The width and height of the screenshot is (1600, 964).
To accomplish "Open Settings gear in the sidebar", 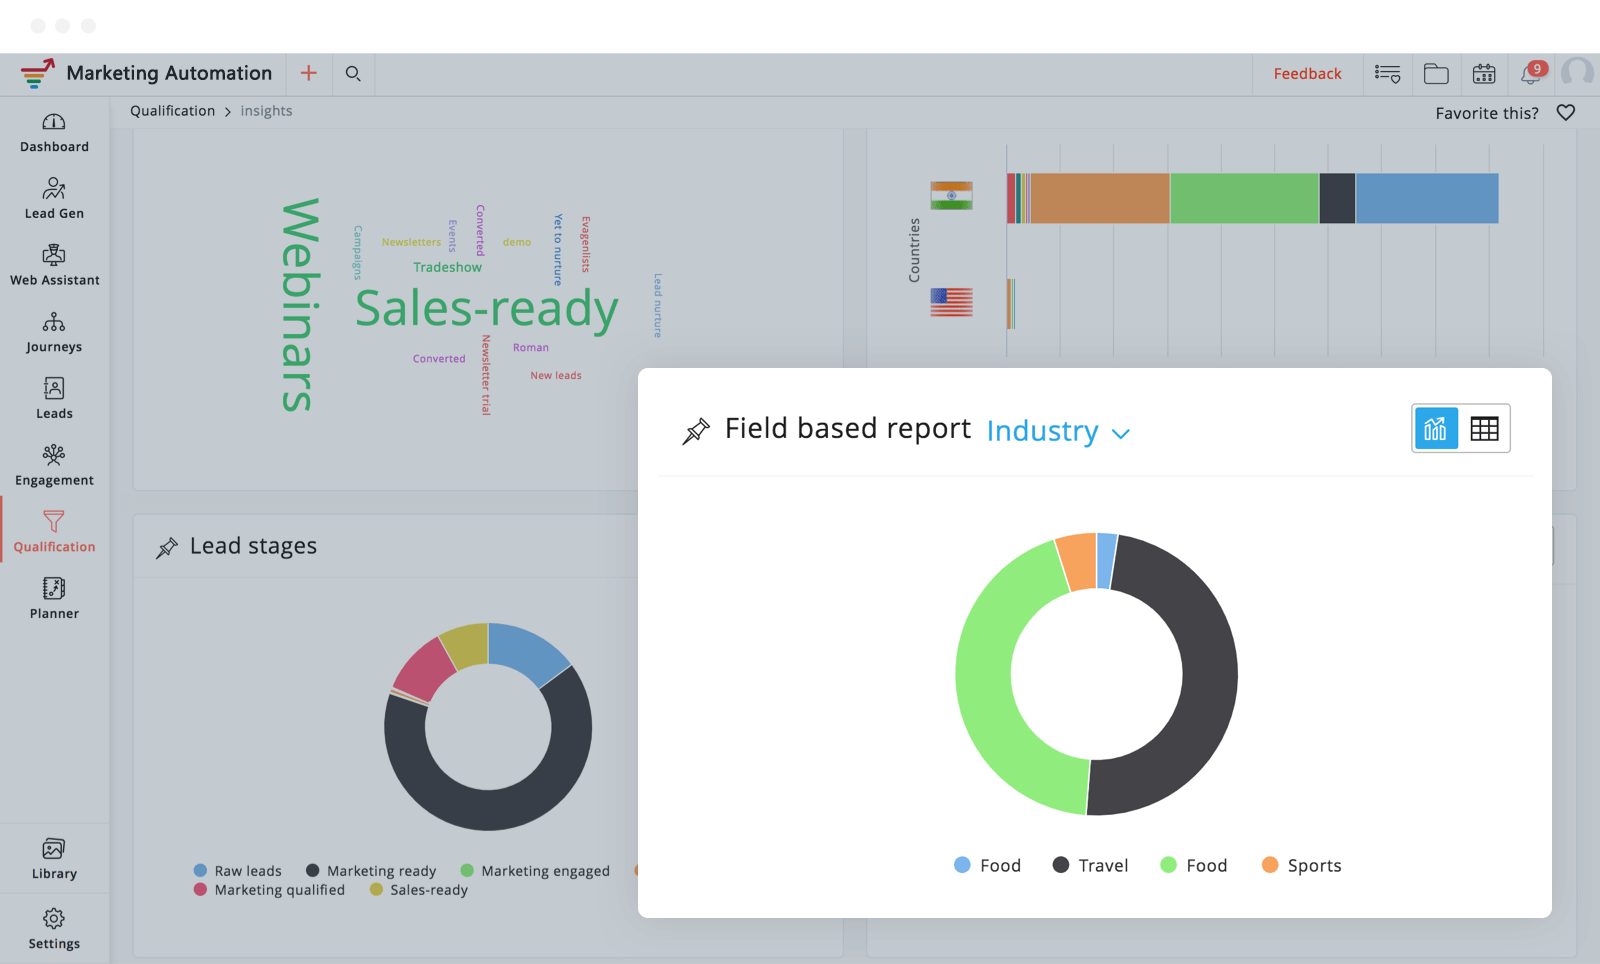I will (54, 929).
